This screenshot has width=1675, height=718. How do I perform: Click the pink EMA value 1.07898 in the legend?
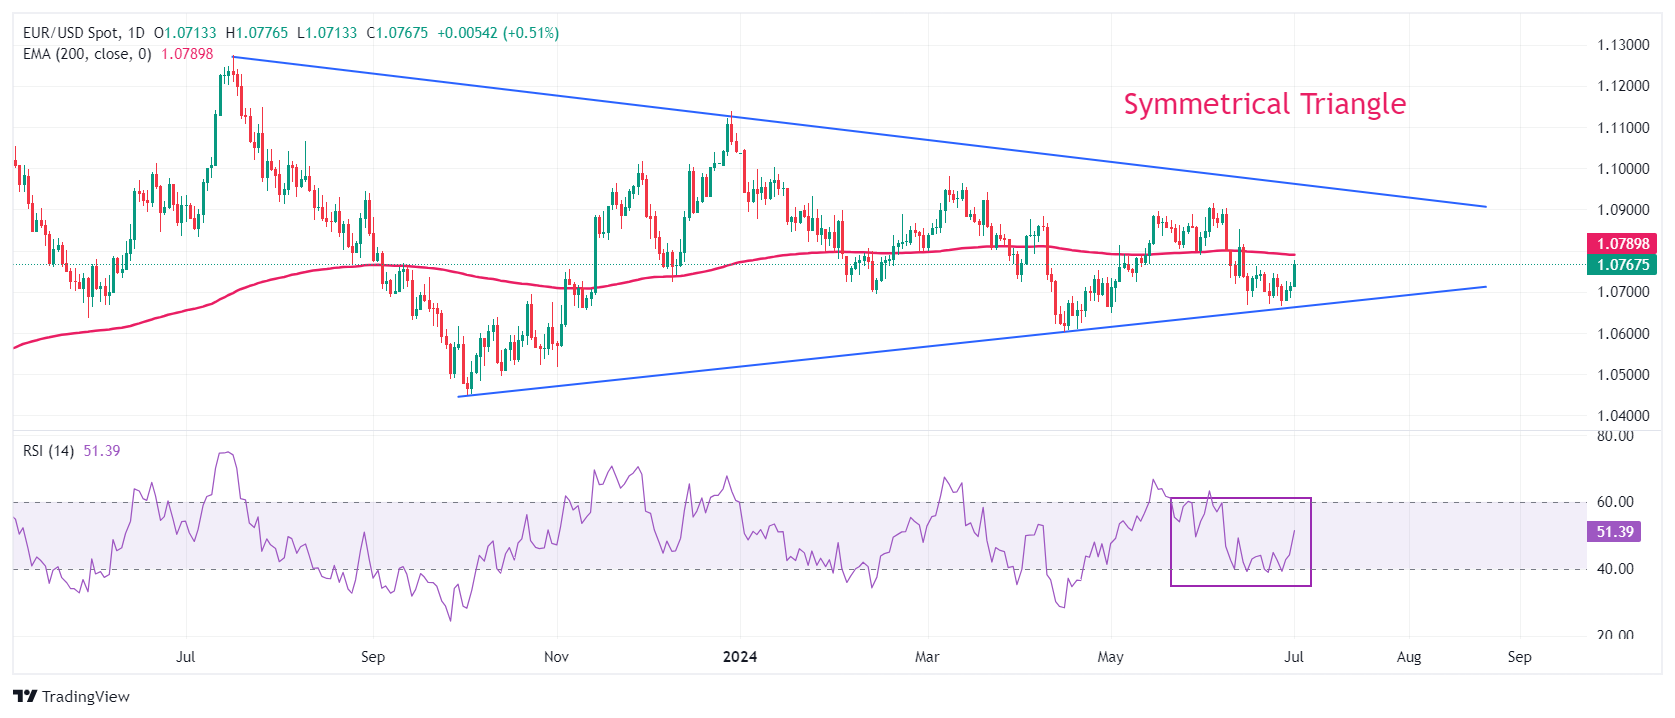pyautogui.click(x=187, y=54)
